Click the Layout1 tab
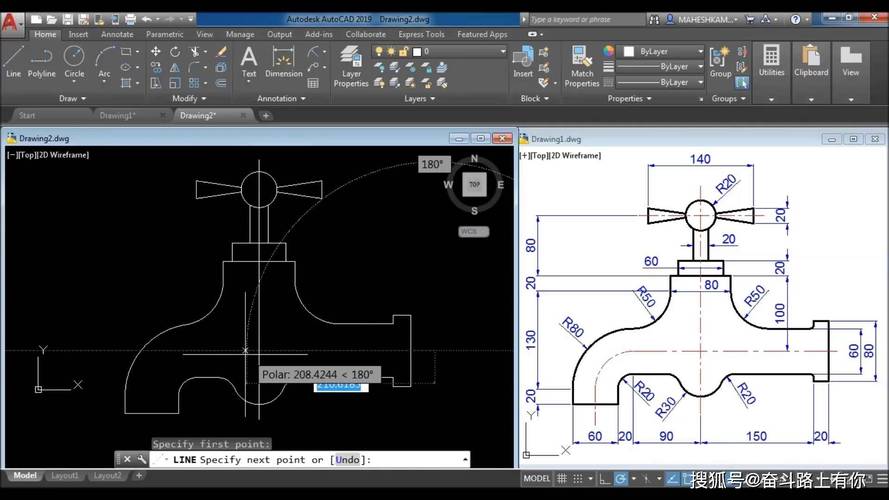 [x=64, y=476]
